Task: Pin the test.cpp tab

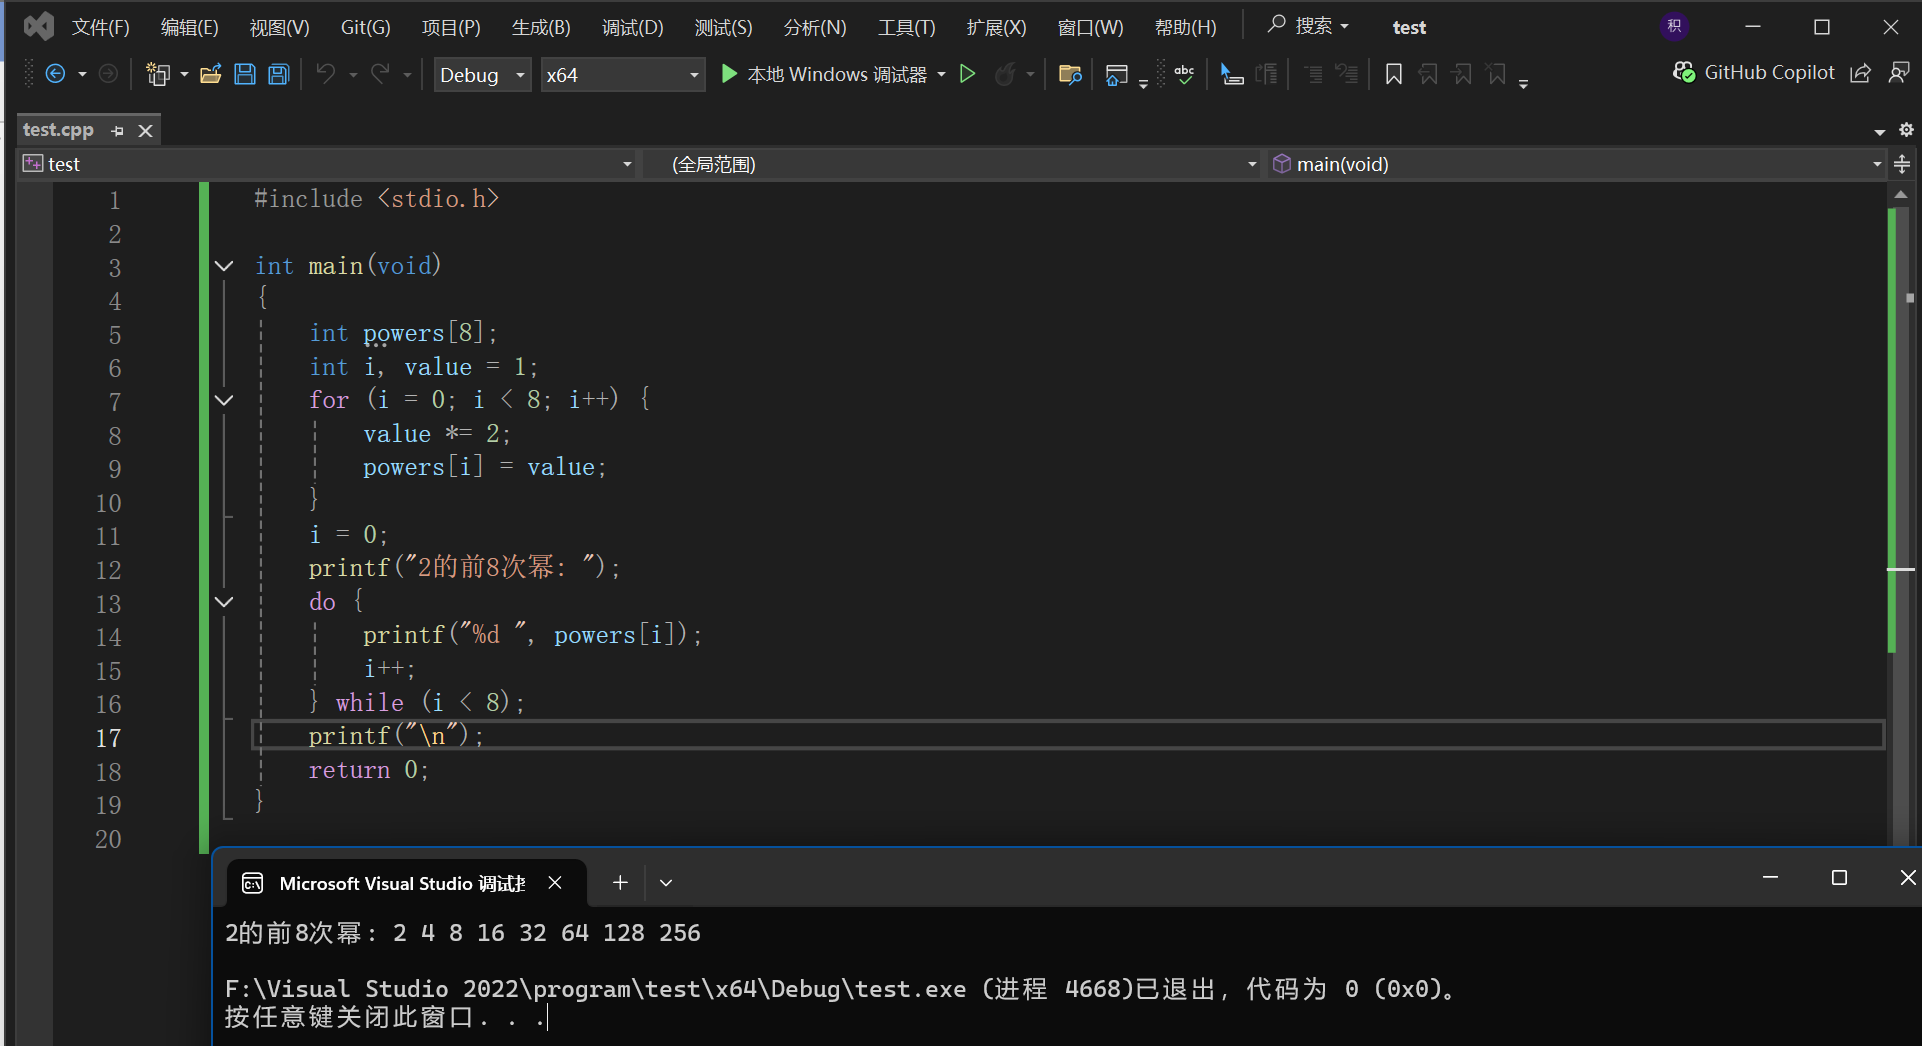Action: point(118,131)
